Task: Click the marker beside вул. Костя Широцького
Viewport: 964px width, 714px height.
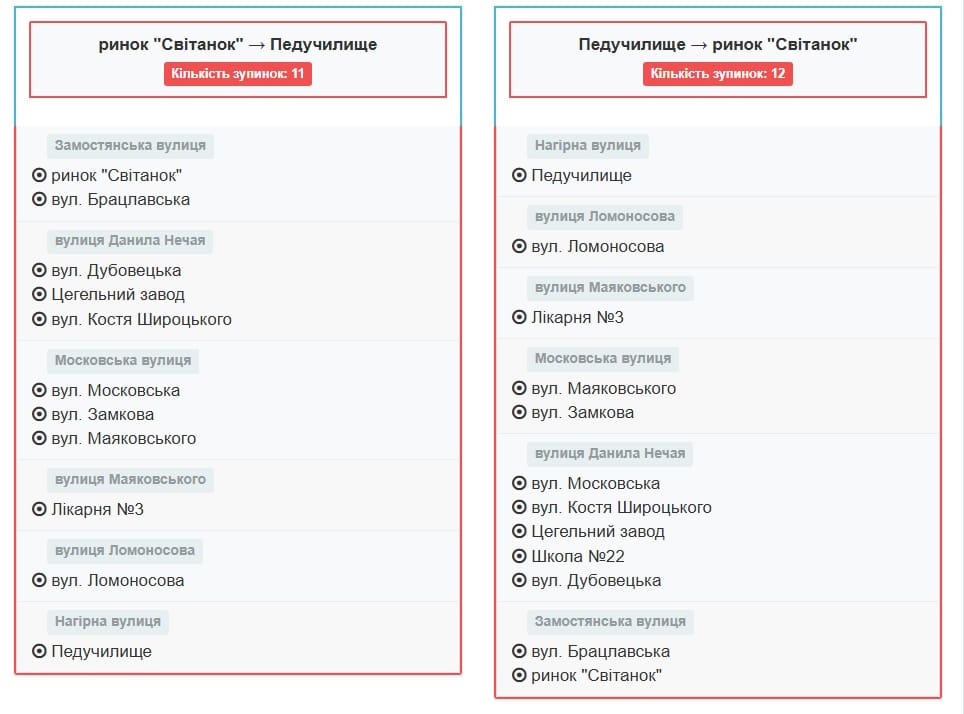Action: pyautogui.click(x=38, y=317)
